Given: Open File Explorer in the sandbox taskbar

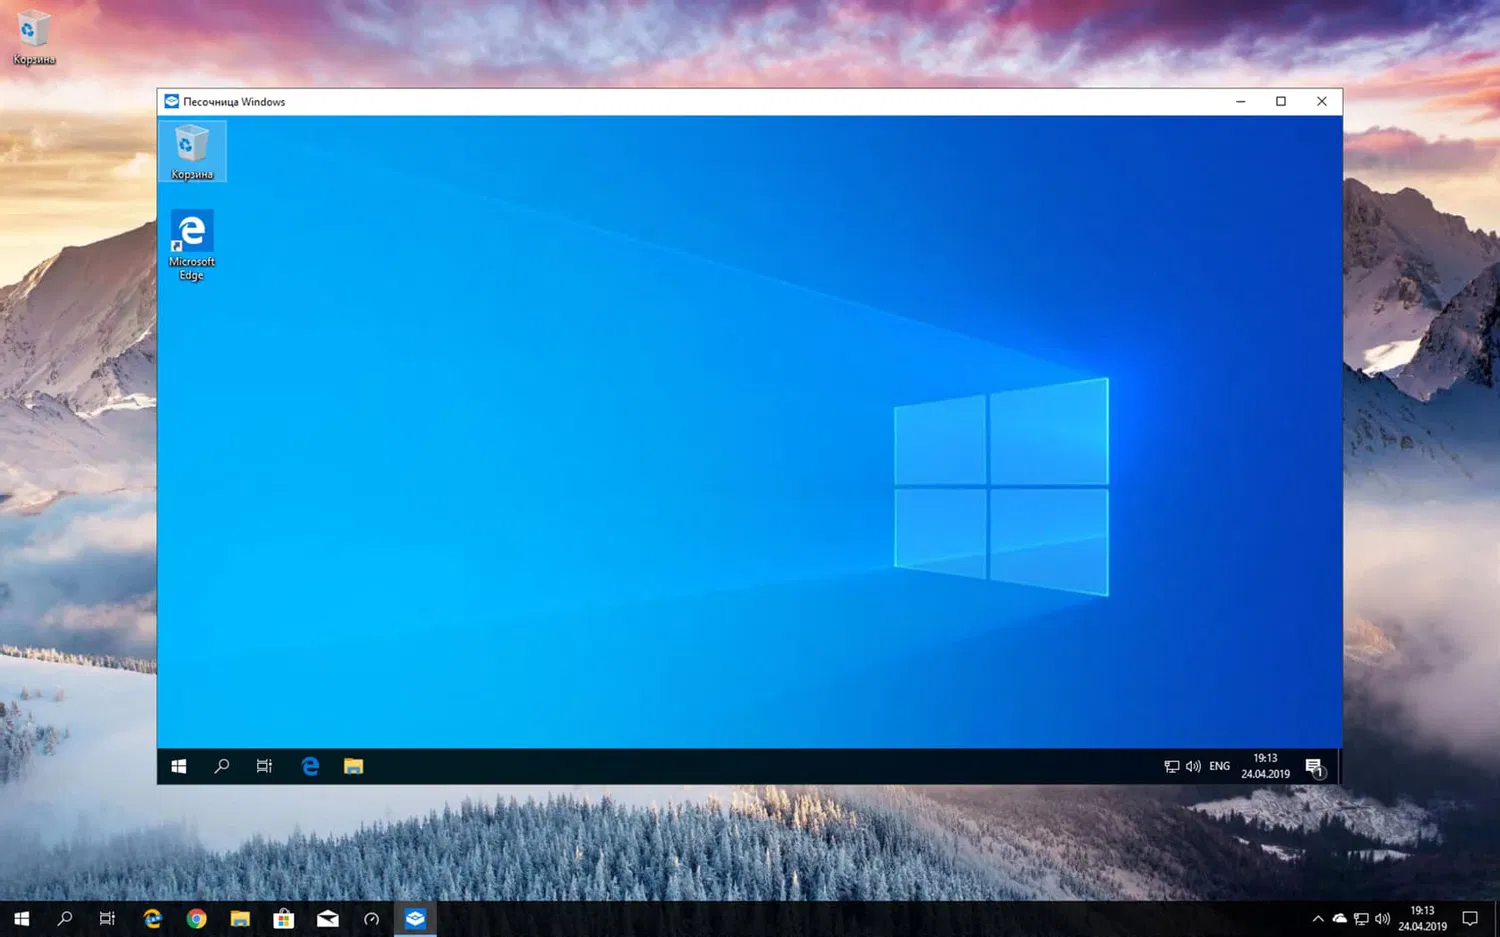Looking at the screenshot, I should click(x=352, y=765).
